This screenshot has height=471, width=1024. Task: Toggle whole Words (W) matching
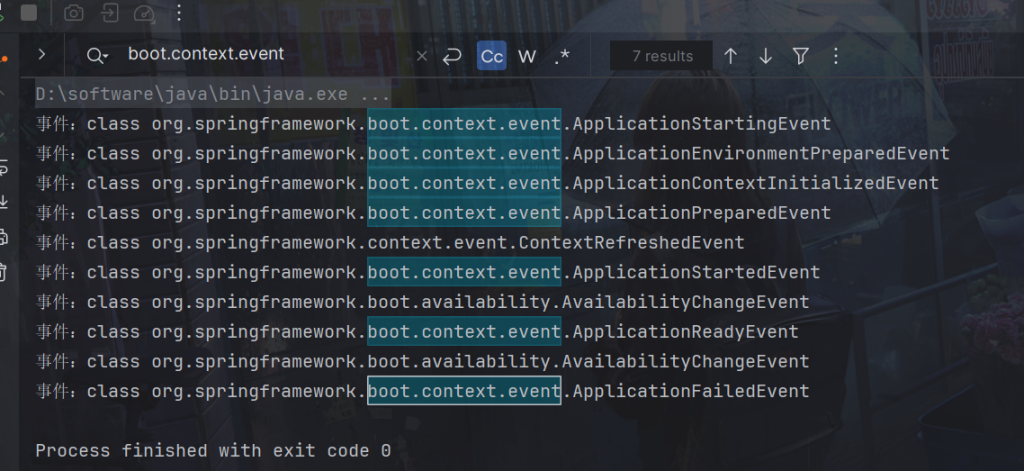[528, 56]
